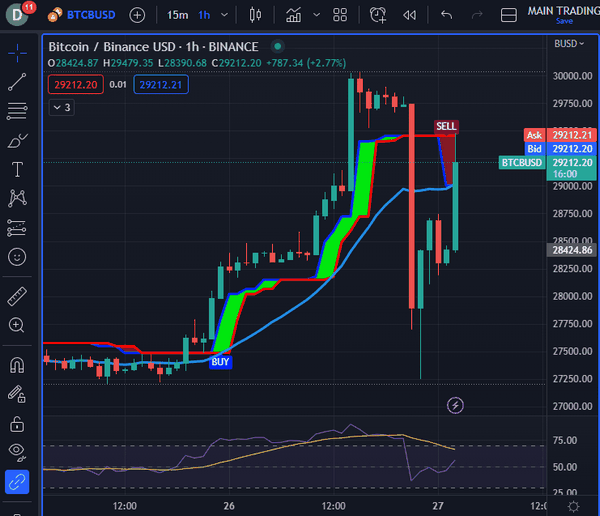Image resolution: width=600 pixels, height=516 pixels.
Task: Expand the indicator templates dropdown arrow
Action: [x=316, y=15]
